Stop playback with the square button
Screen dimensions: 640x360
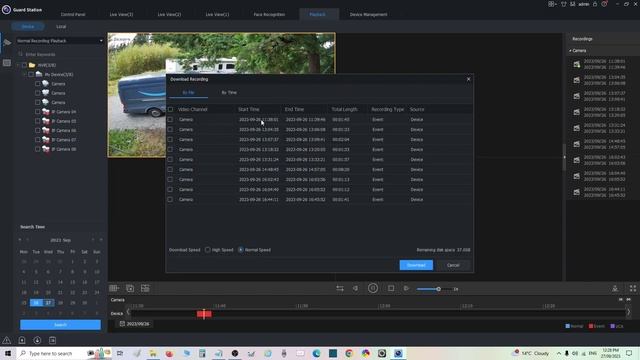391,288
